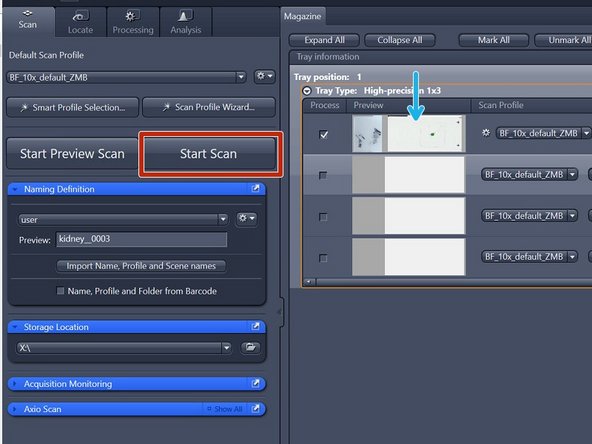592x444 pixels.
Task: Open gear options beside user dropdown
Action: [247, 218]
